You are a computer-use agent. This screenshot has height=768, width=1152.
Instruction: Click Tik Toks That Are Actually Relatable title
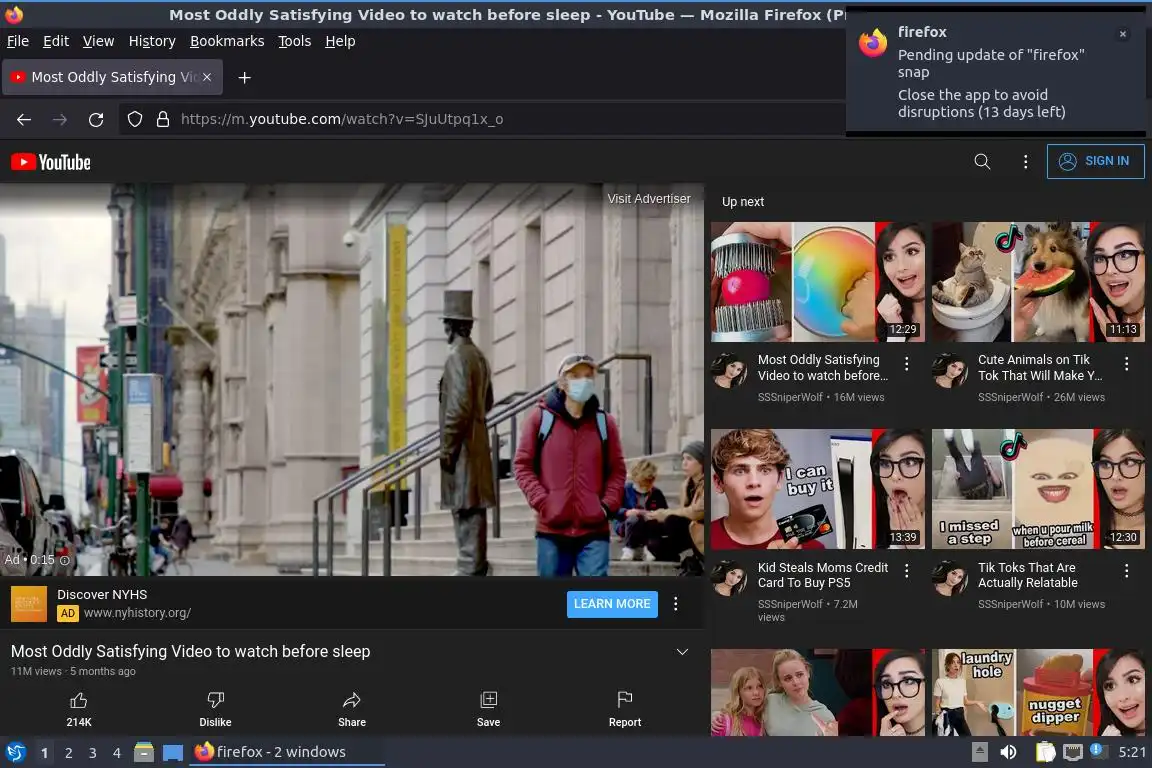coord(1027,575)
